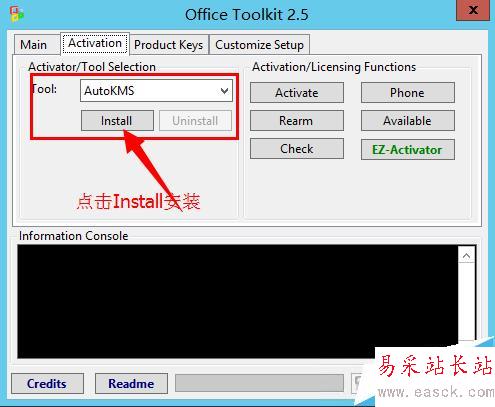The width and height of the screenshot is (495, 407).
Task: Click the Install button for AutoKMS
Action: (117, 121)
